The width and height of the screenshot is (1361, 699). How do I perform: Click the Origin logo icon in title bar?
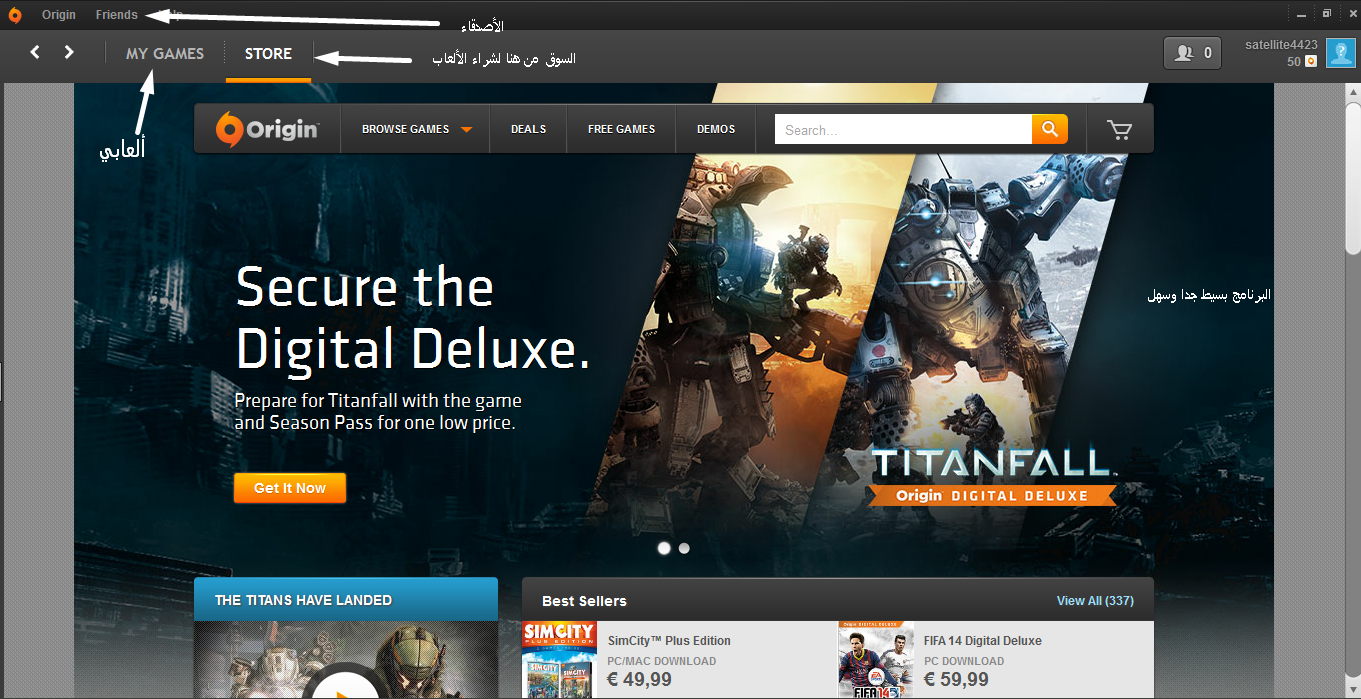[15, 15]
